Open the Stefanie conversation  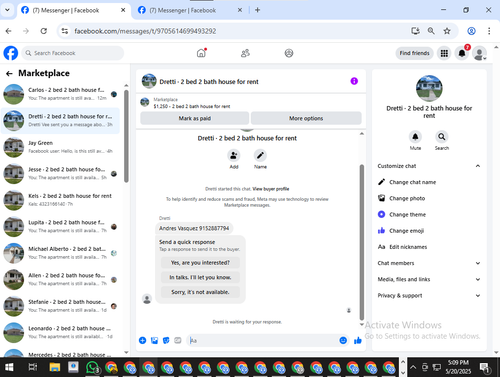[x=60, y=306]
